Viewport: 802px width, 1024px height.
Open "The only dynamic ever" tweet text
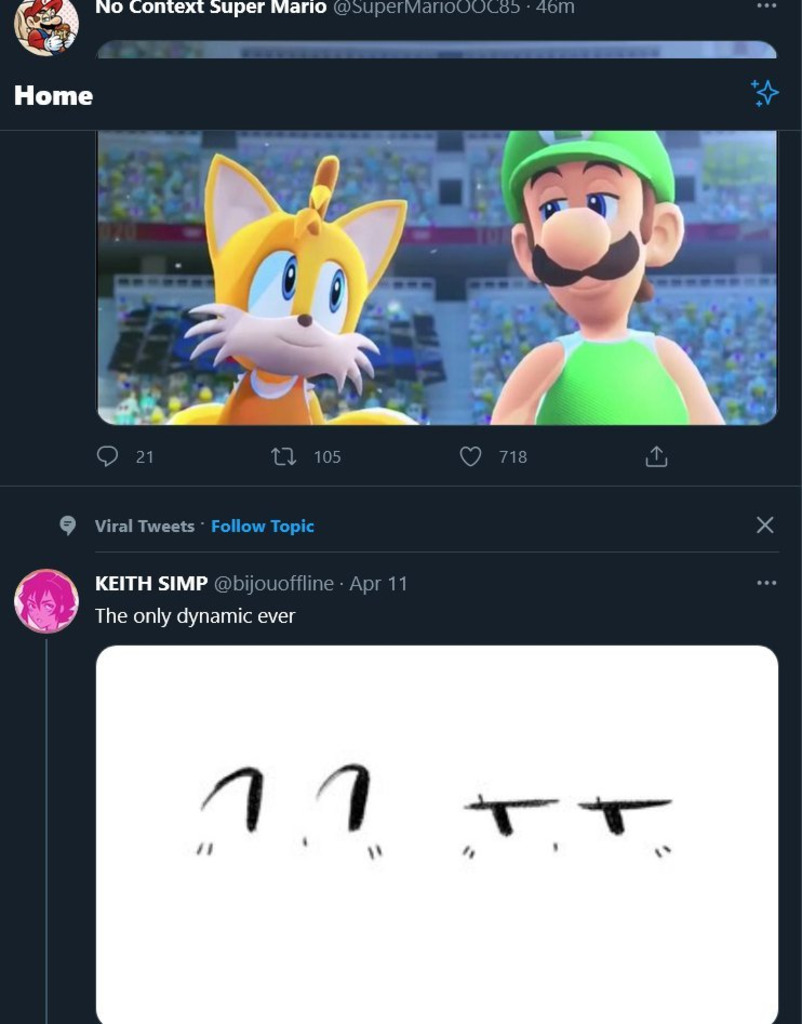point(195,616)
